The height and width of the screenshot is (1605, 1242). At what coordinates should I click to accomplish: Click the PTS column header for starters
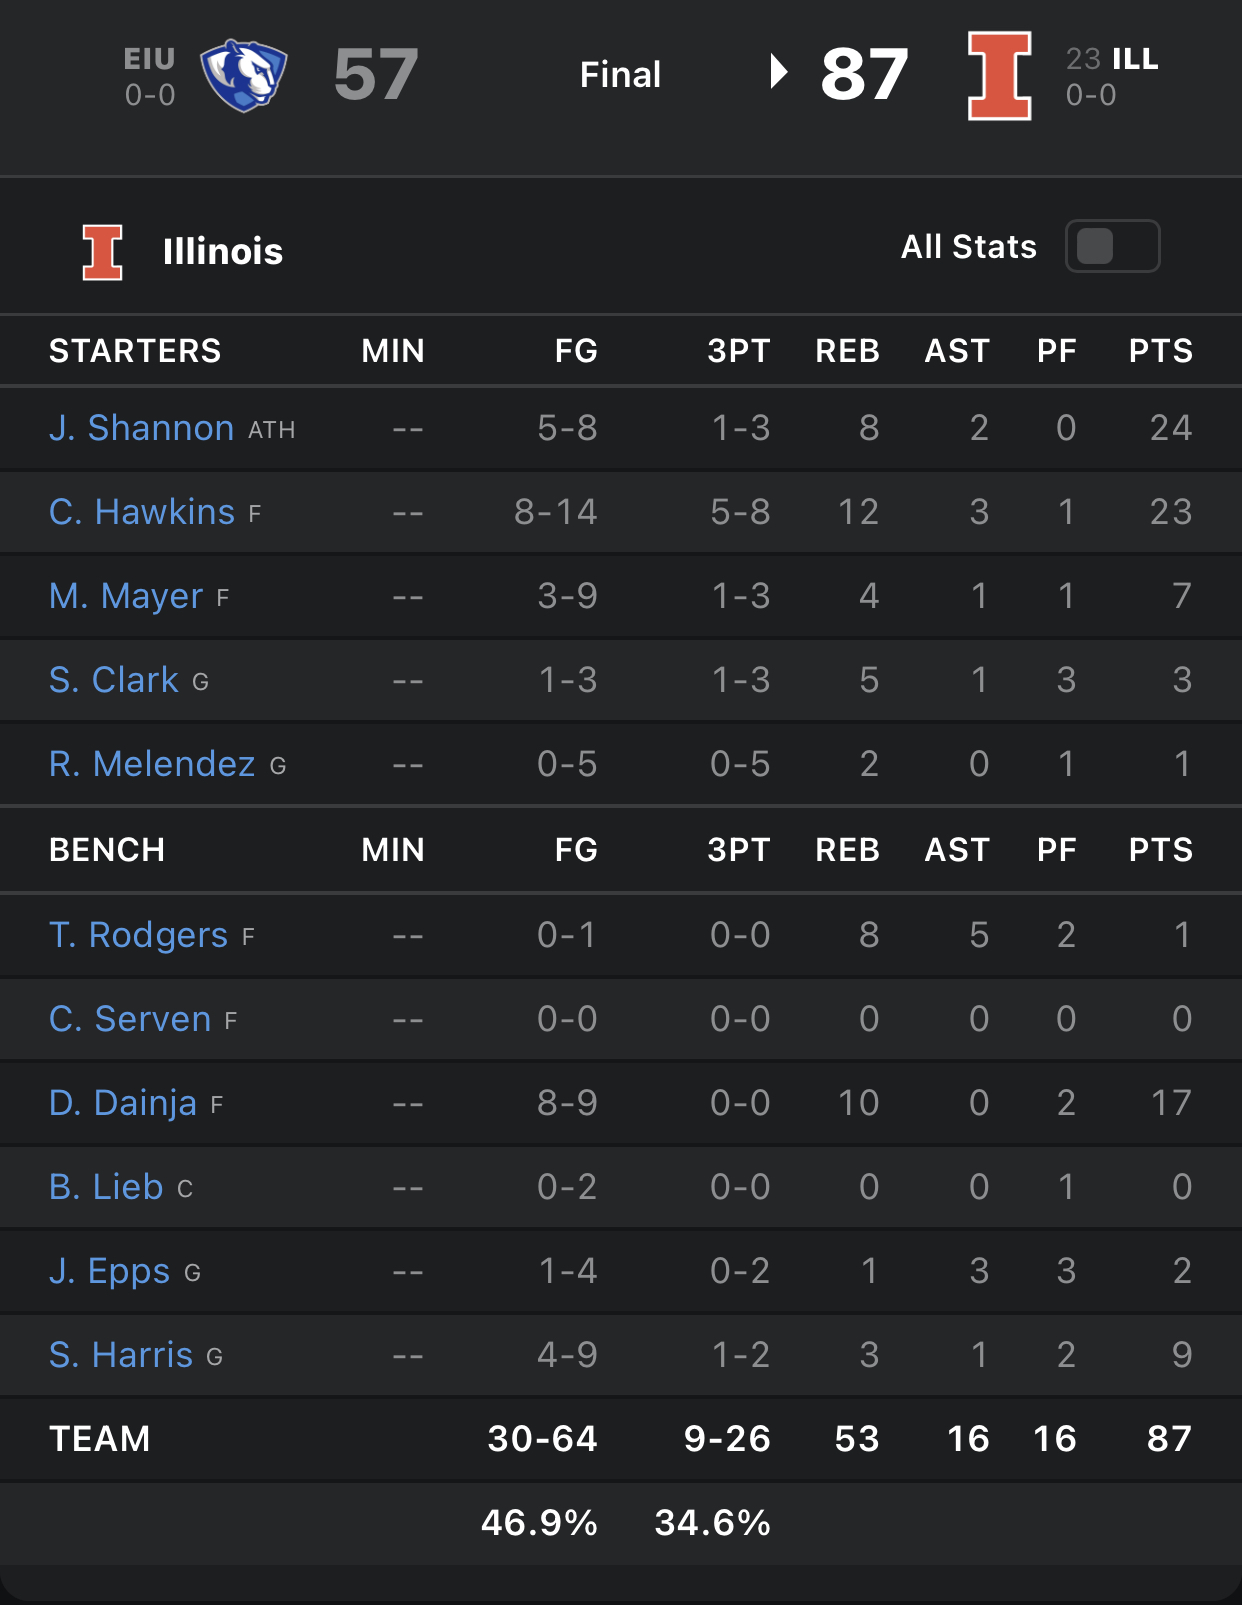point(1160,351)
